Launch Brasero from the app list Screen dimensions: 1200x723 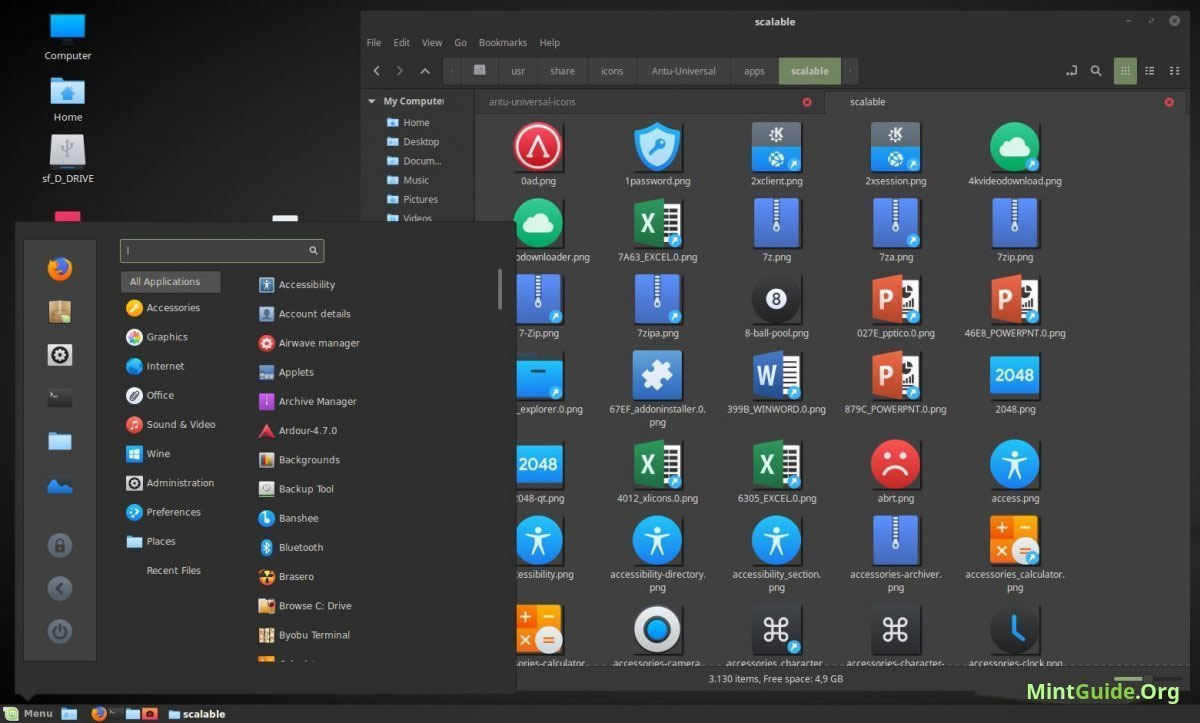pyautogui.click(x=286, y=576)
